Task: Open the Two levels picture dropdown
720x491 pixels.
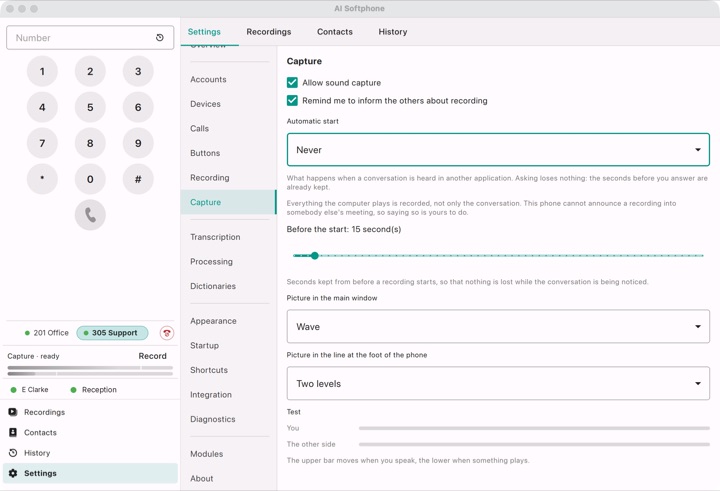Action: click(498, 384)
